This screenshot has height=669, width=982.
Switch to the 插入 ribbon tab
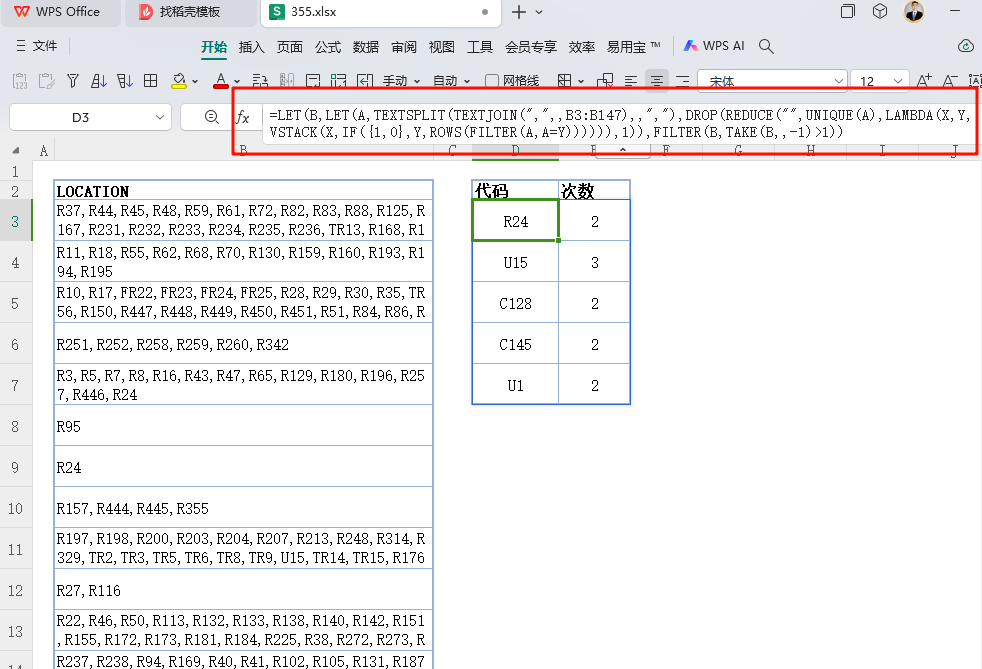click(252, 47)
